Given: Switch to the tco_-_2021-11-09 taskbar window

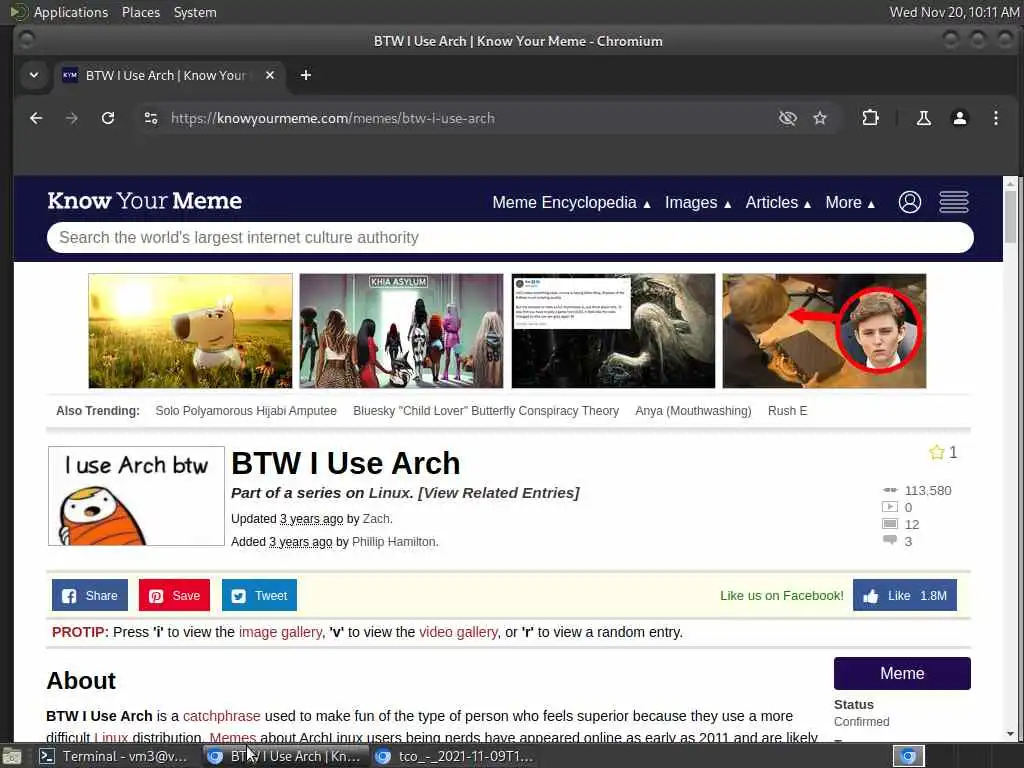Looking at the screenshot, I should coord(456,756).
